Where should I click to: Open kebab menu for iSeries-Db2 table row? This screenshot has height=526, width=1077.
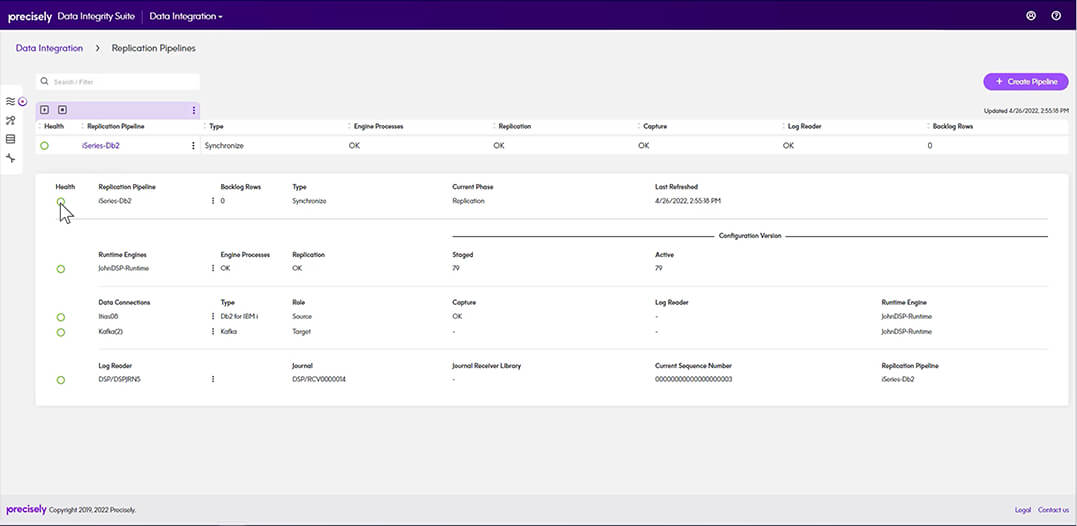coord(193,146)
